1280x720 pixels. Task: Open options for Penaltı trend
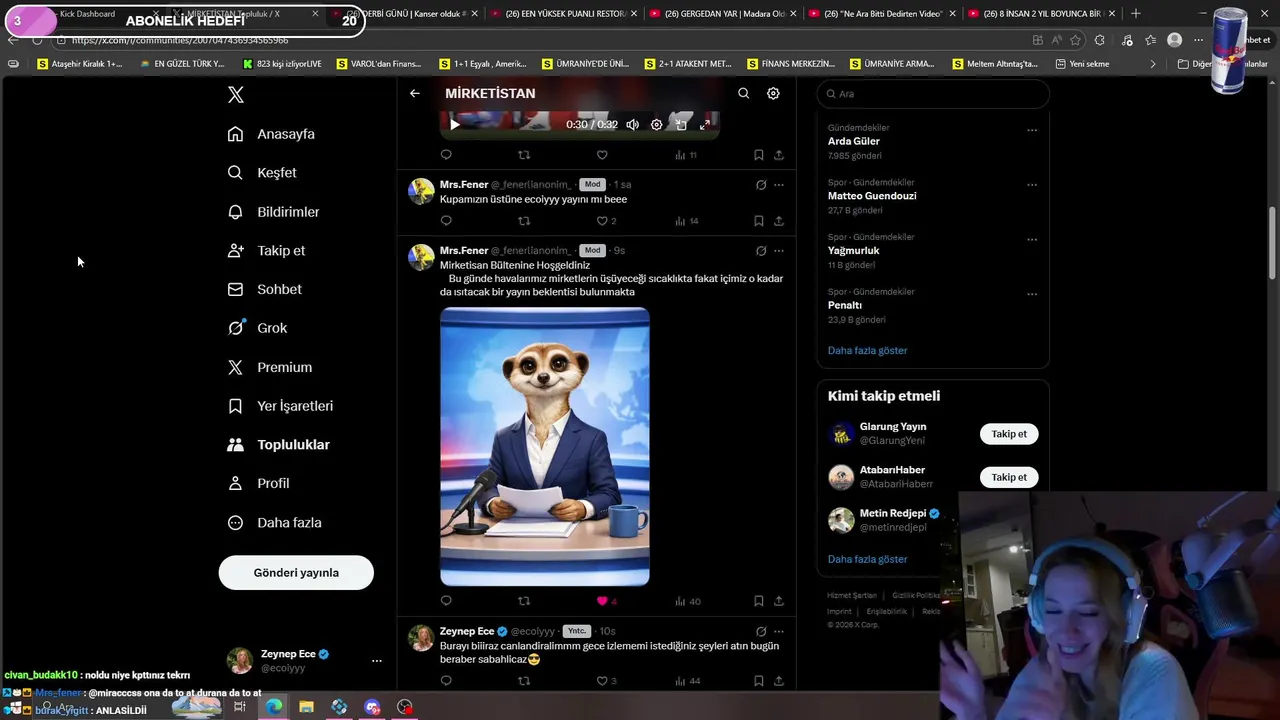point(1032,295)
